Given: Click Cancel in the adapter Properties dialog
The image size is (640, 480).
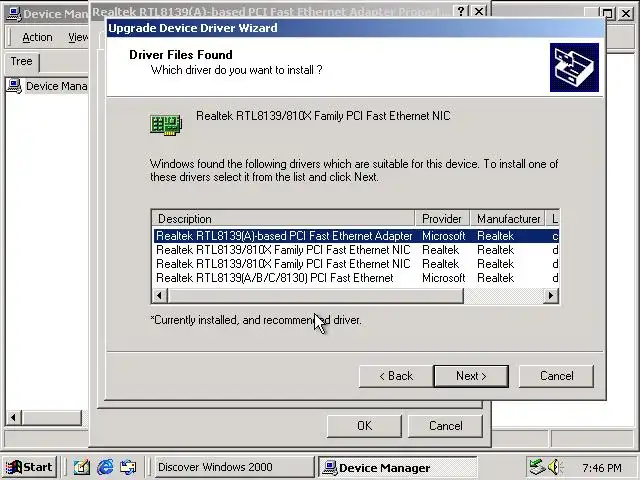Looking at the screenshot, I should coord(445,426).
